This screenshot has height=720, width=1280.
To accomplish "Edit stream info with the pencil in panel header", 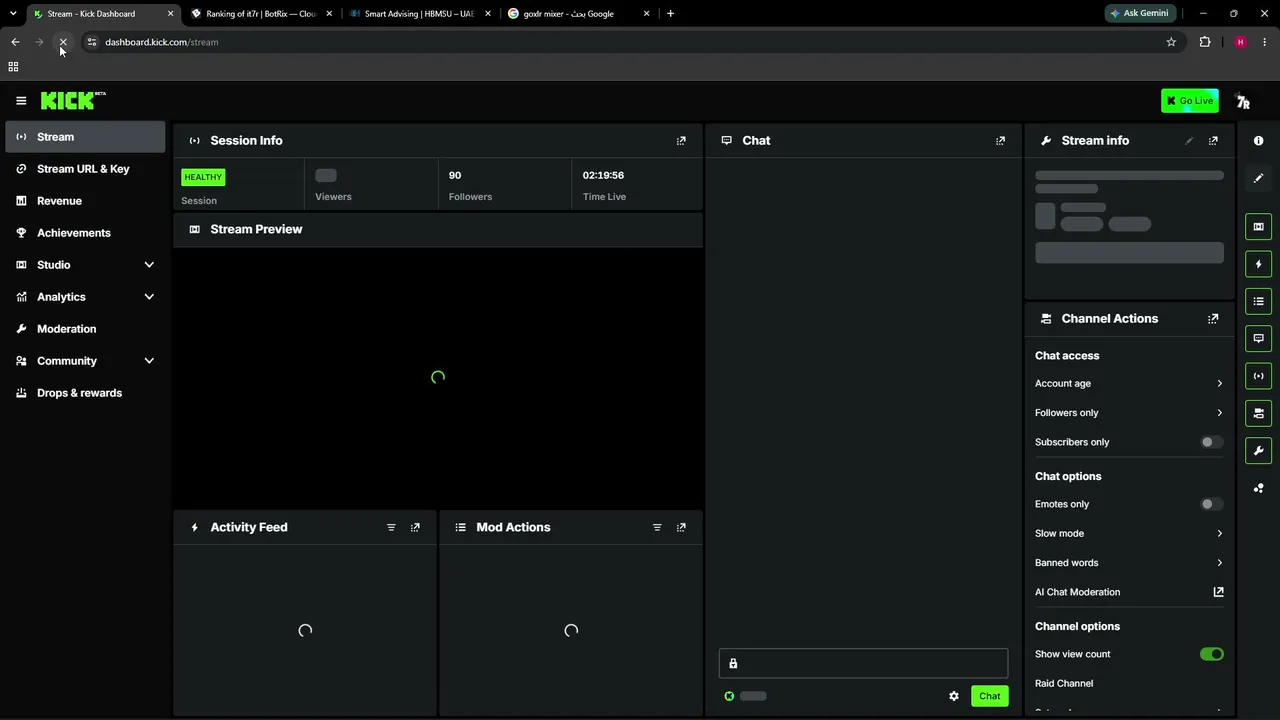I will (x=1189, y=141).
